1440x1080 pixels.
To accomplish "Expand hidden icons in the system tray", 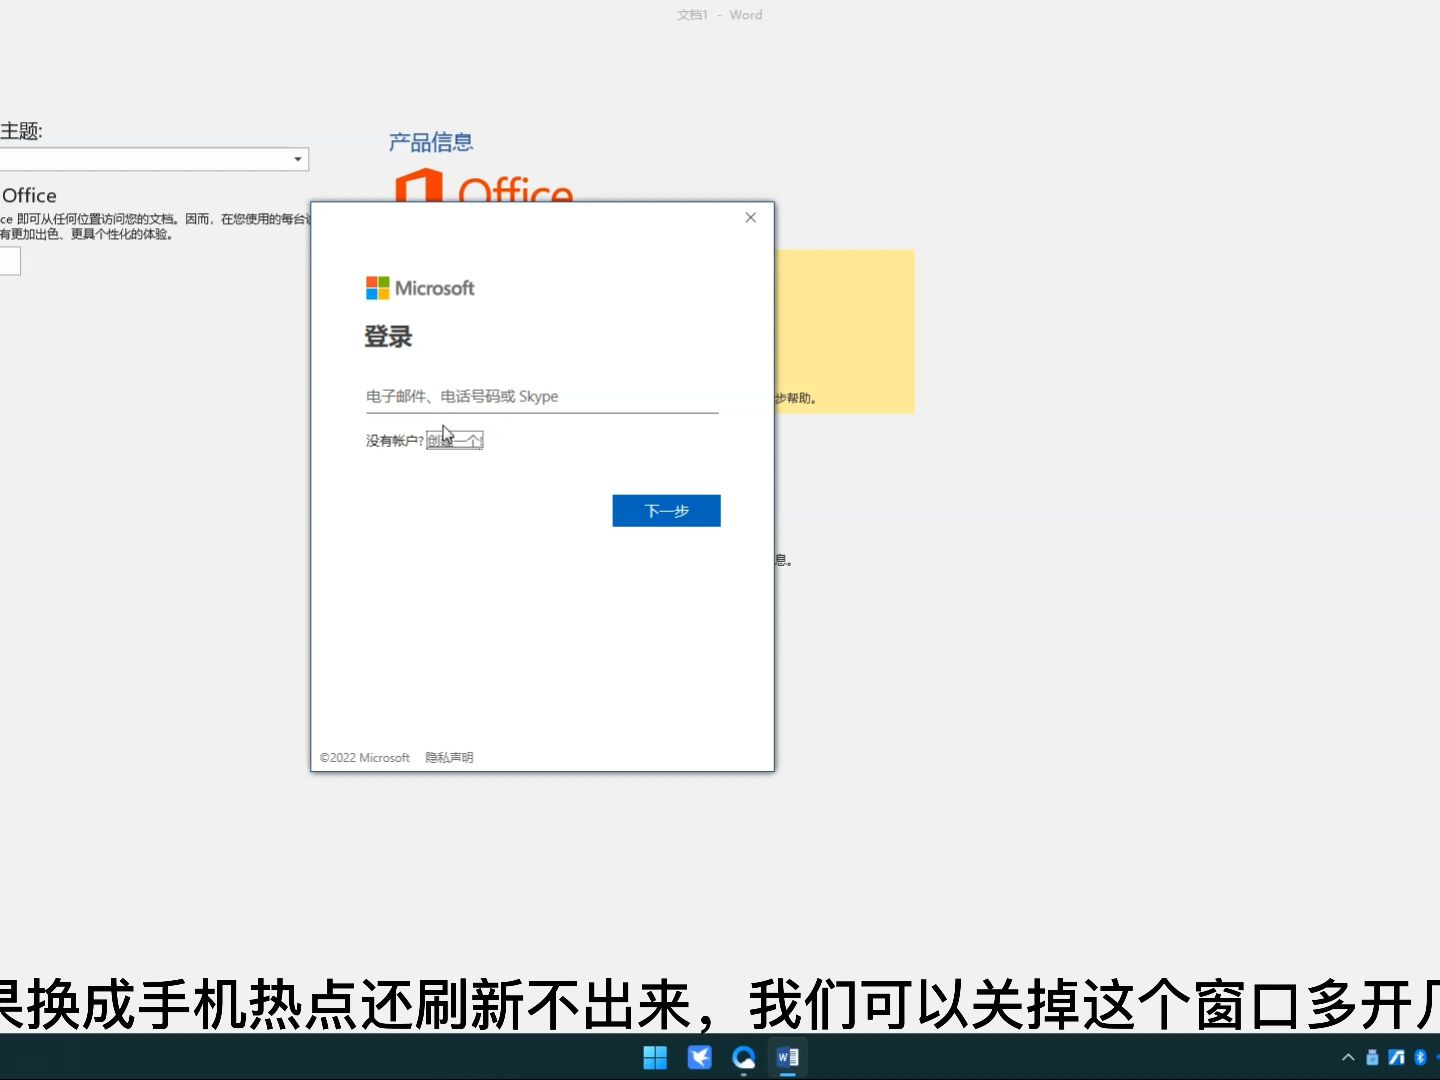I will coord(1348,1057).
